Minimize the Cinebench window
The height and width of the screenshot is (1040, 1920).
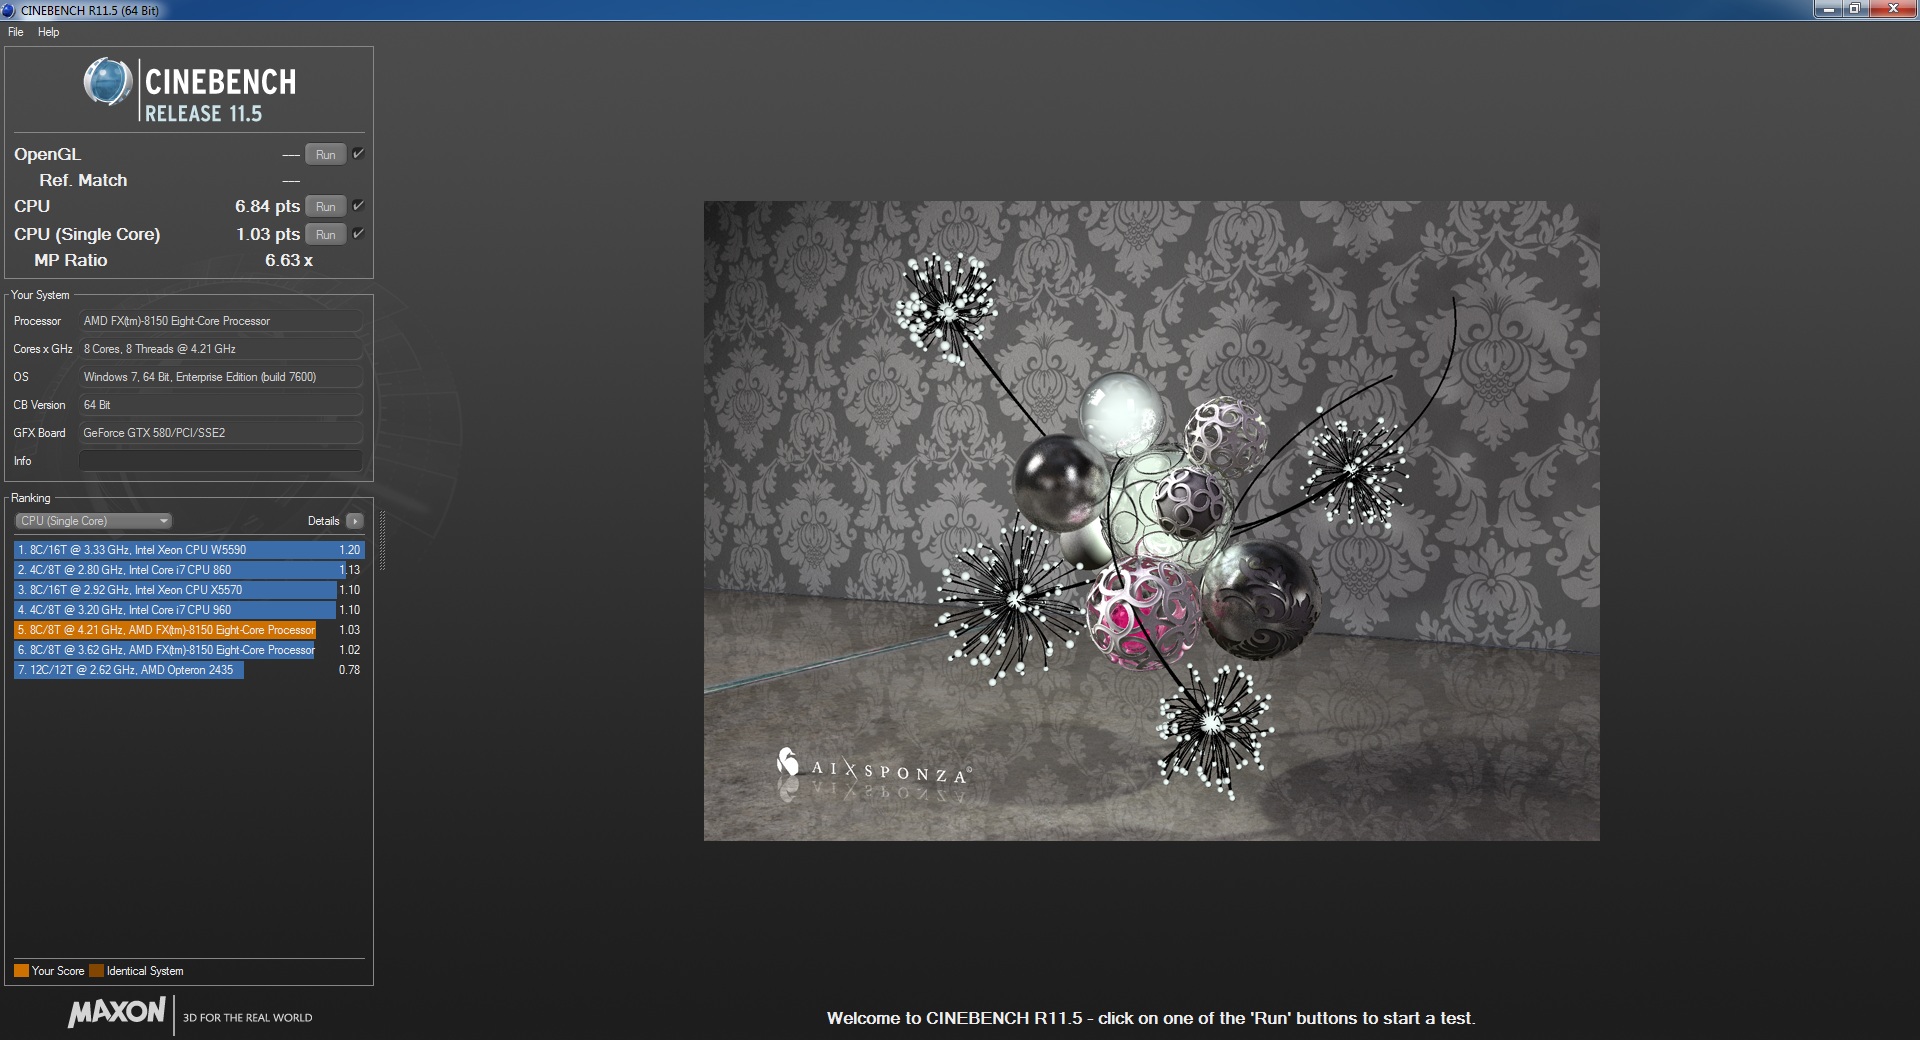[1828, 9]
